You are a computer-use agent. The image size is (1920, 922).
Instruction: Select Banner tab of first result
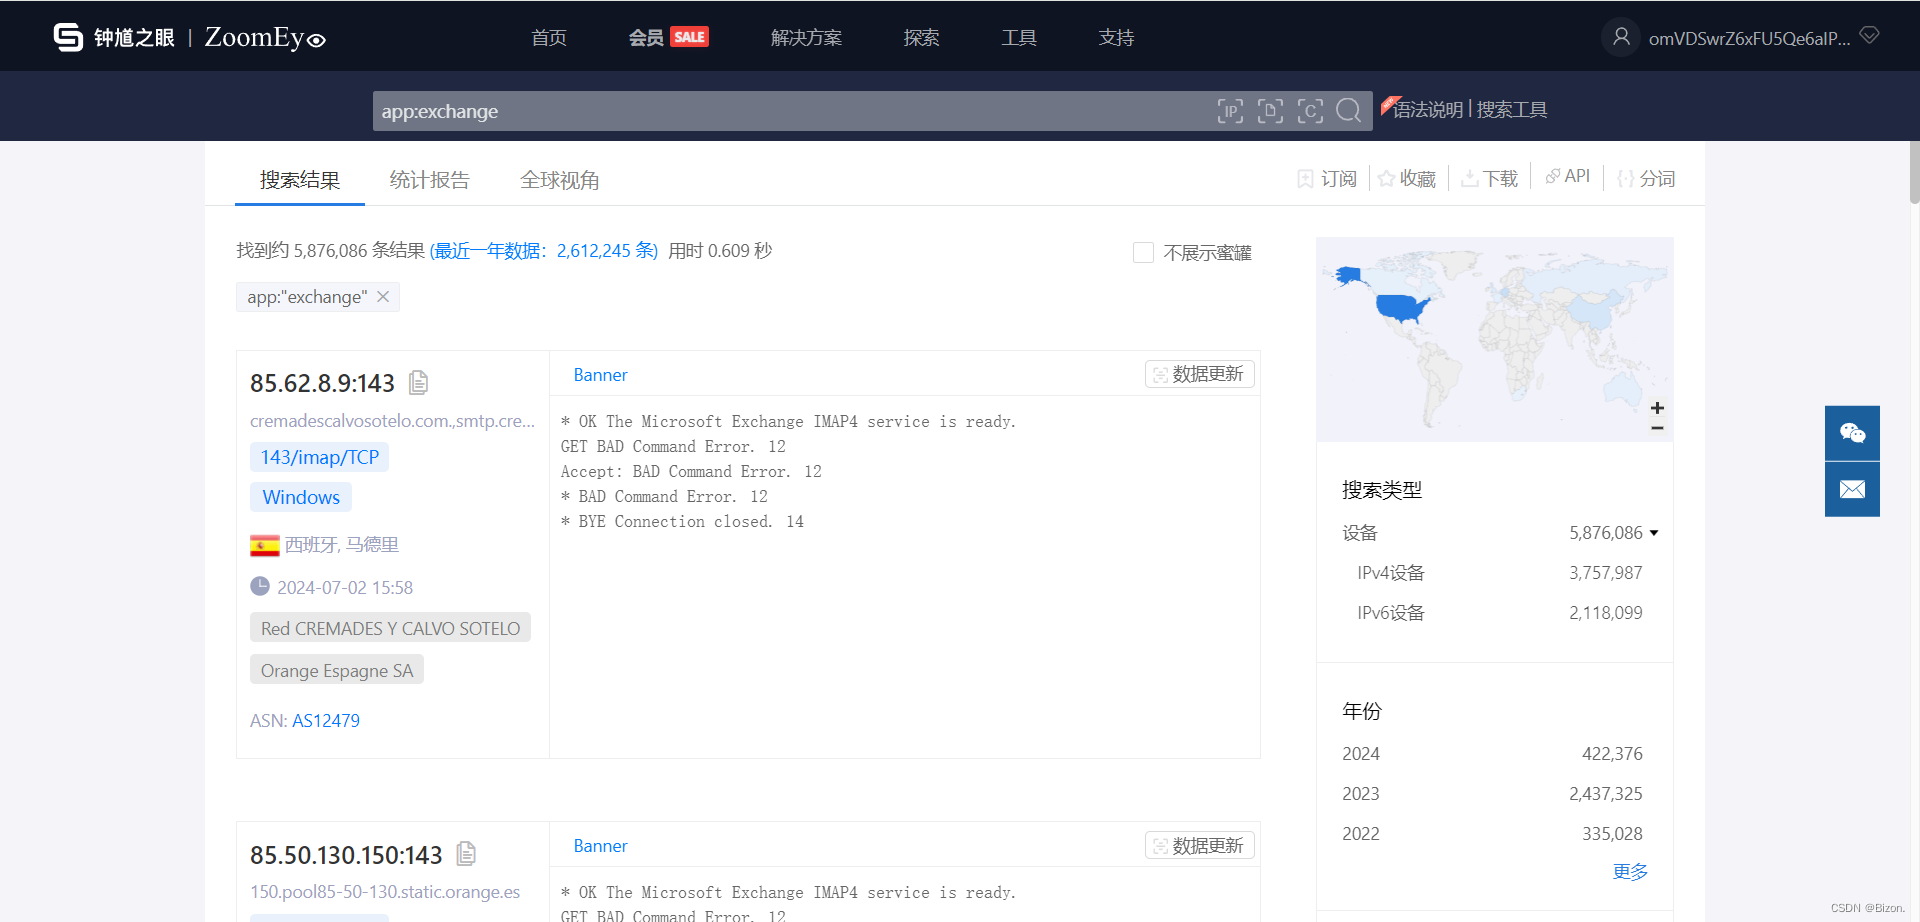pyautogui.click(x=600, y=375)
